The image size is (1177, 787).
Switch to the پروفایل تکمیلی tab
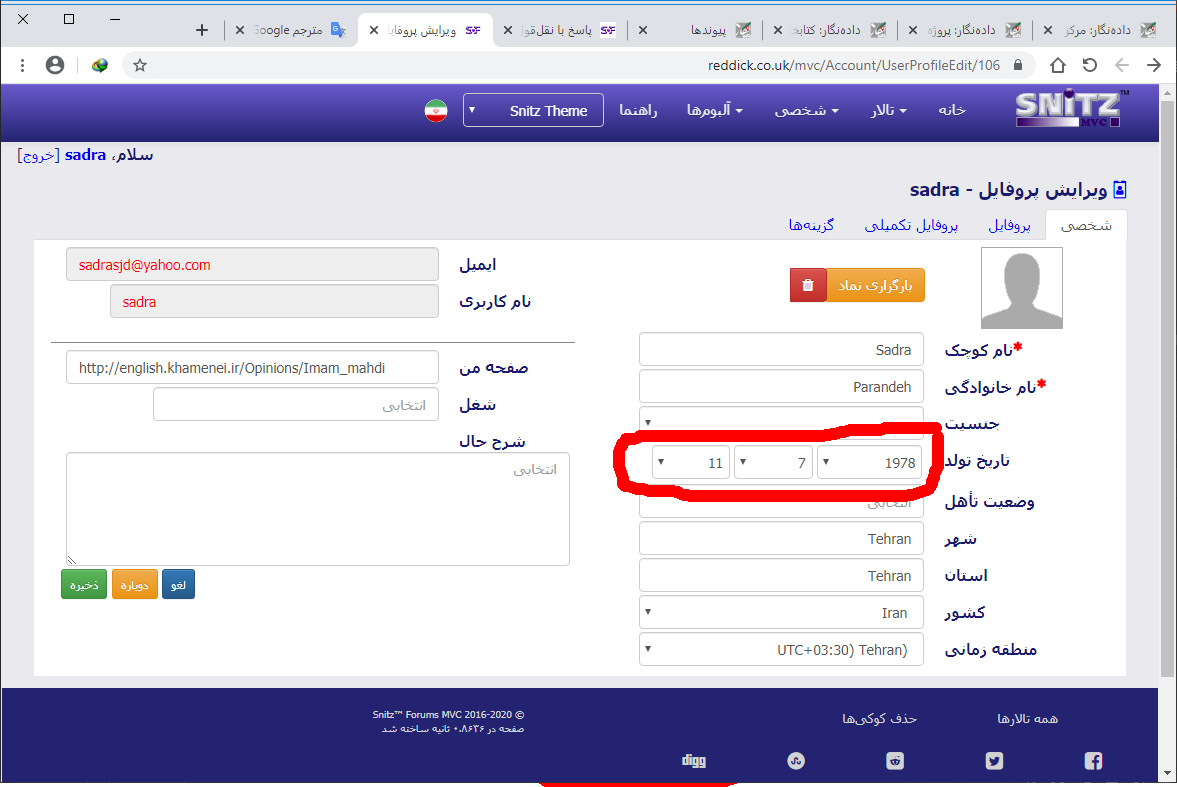tap(911, 226)
